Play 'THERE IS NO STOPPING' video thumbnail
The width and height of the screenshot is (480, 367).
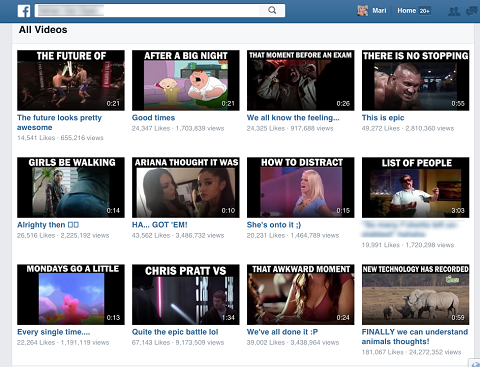416,80
